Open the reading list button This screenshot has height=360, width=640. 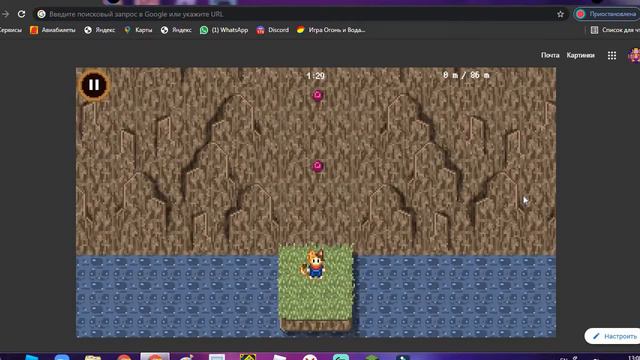(614, 30)
